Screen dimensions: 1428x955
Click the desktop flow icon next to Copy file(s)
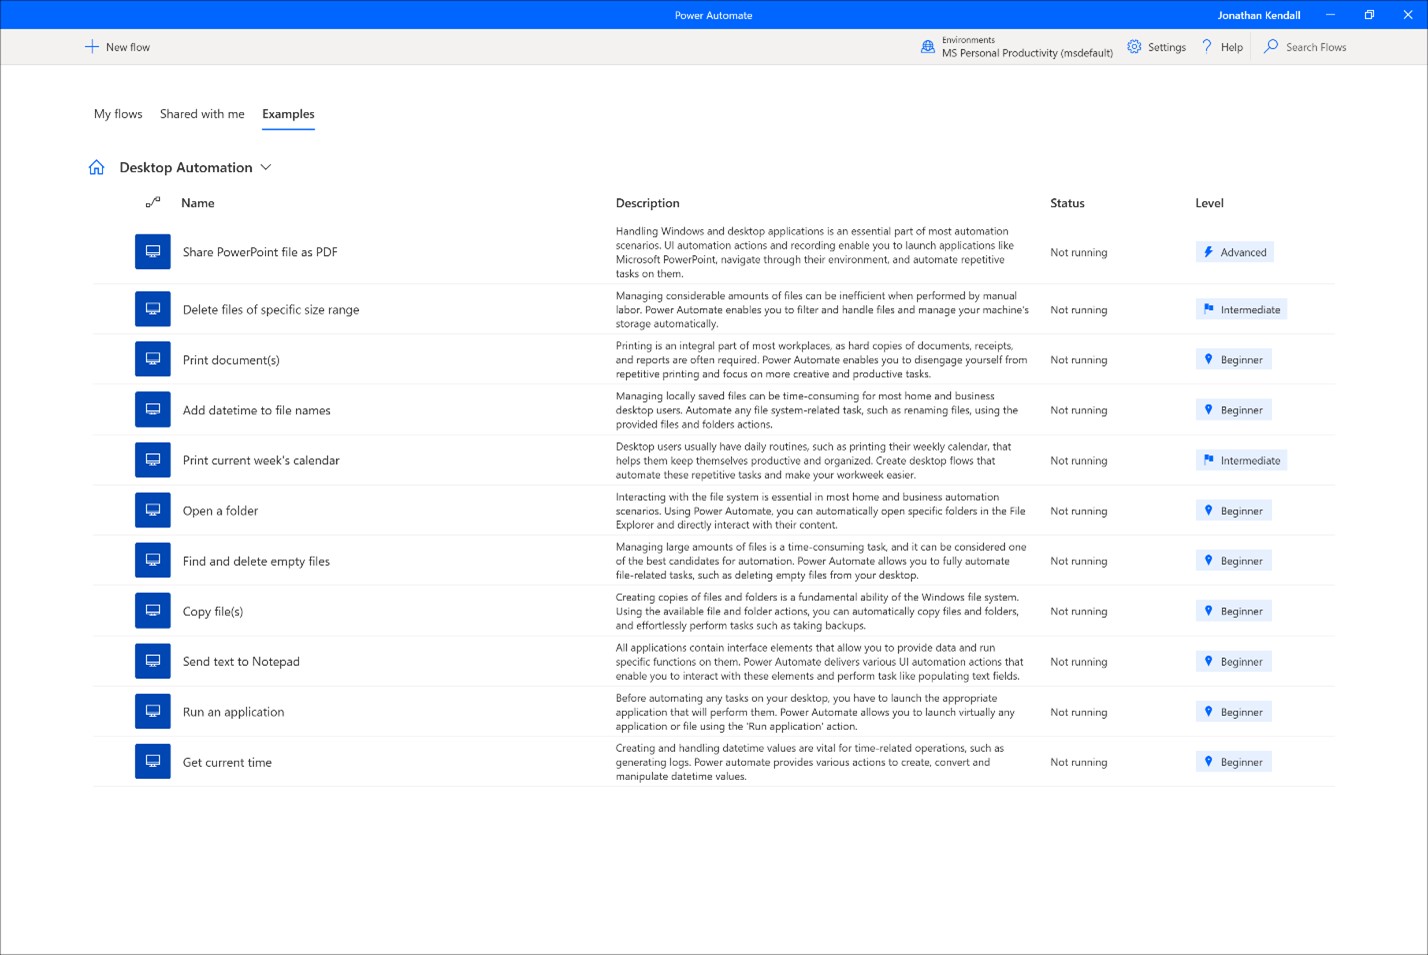coord(152,610)
